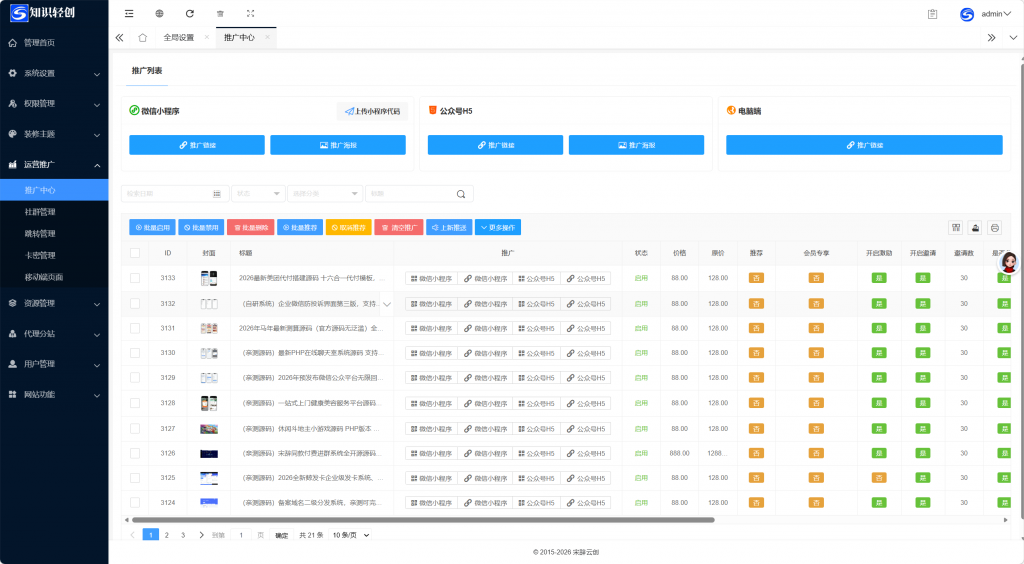Enter fullscreen using the expand icon

pos(250,14)
